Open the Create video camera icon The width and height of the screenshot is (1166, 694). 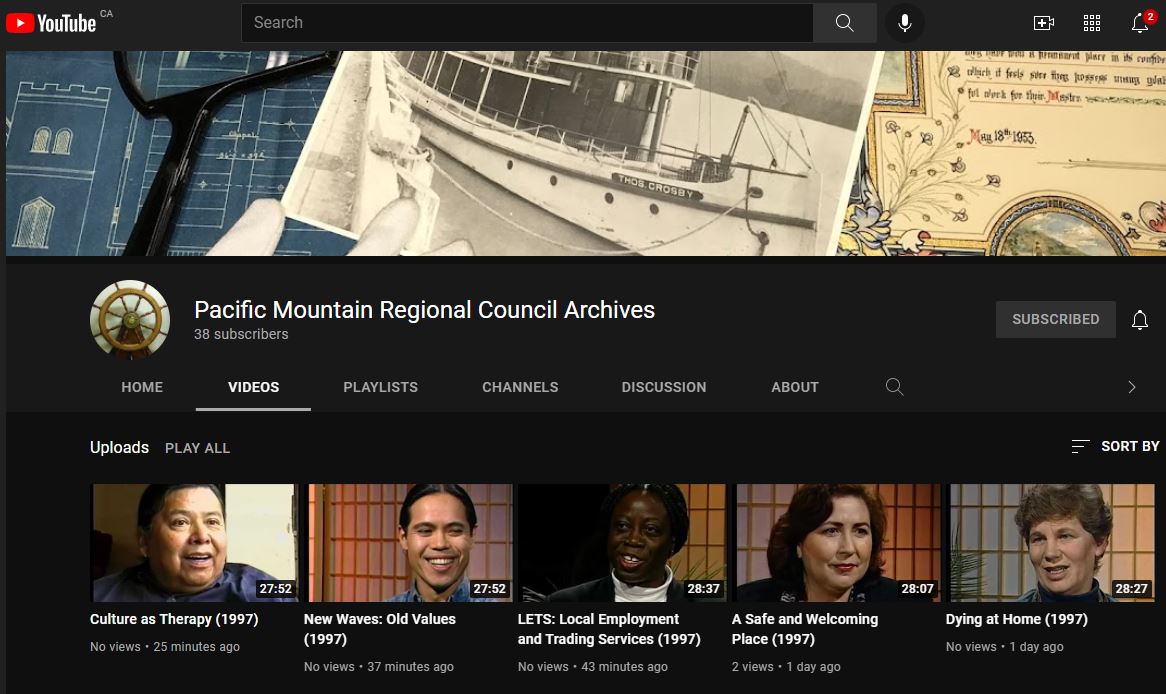click(1043, 23)
